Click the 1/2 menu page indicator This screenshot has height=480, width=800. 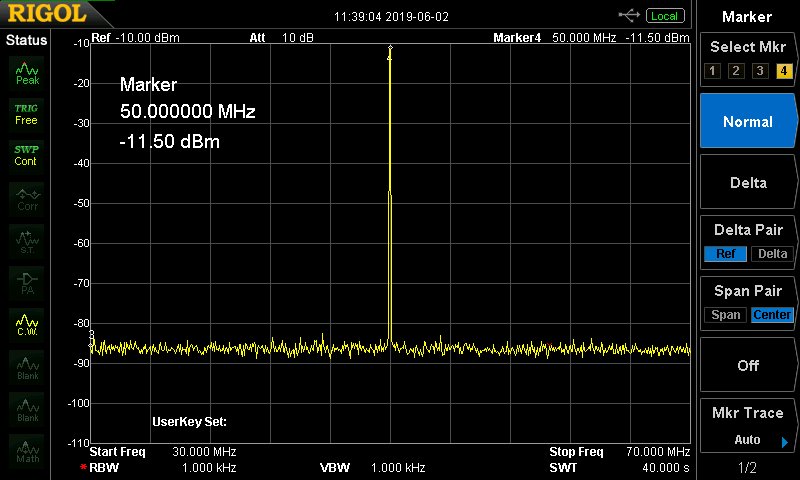point(747,467)
